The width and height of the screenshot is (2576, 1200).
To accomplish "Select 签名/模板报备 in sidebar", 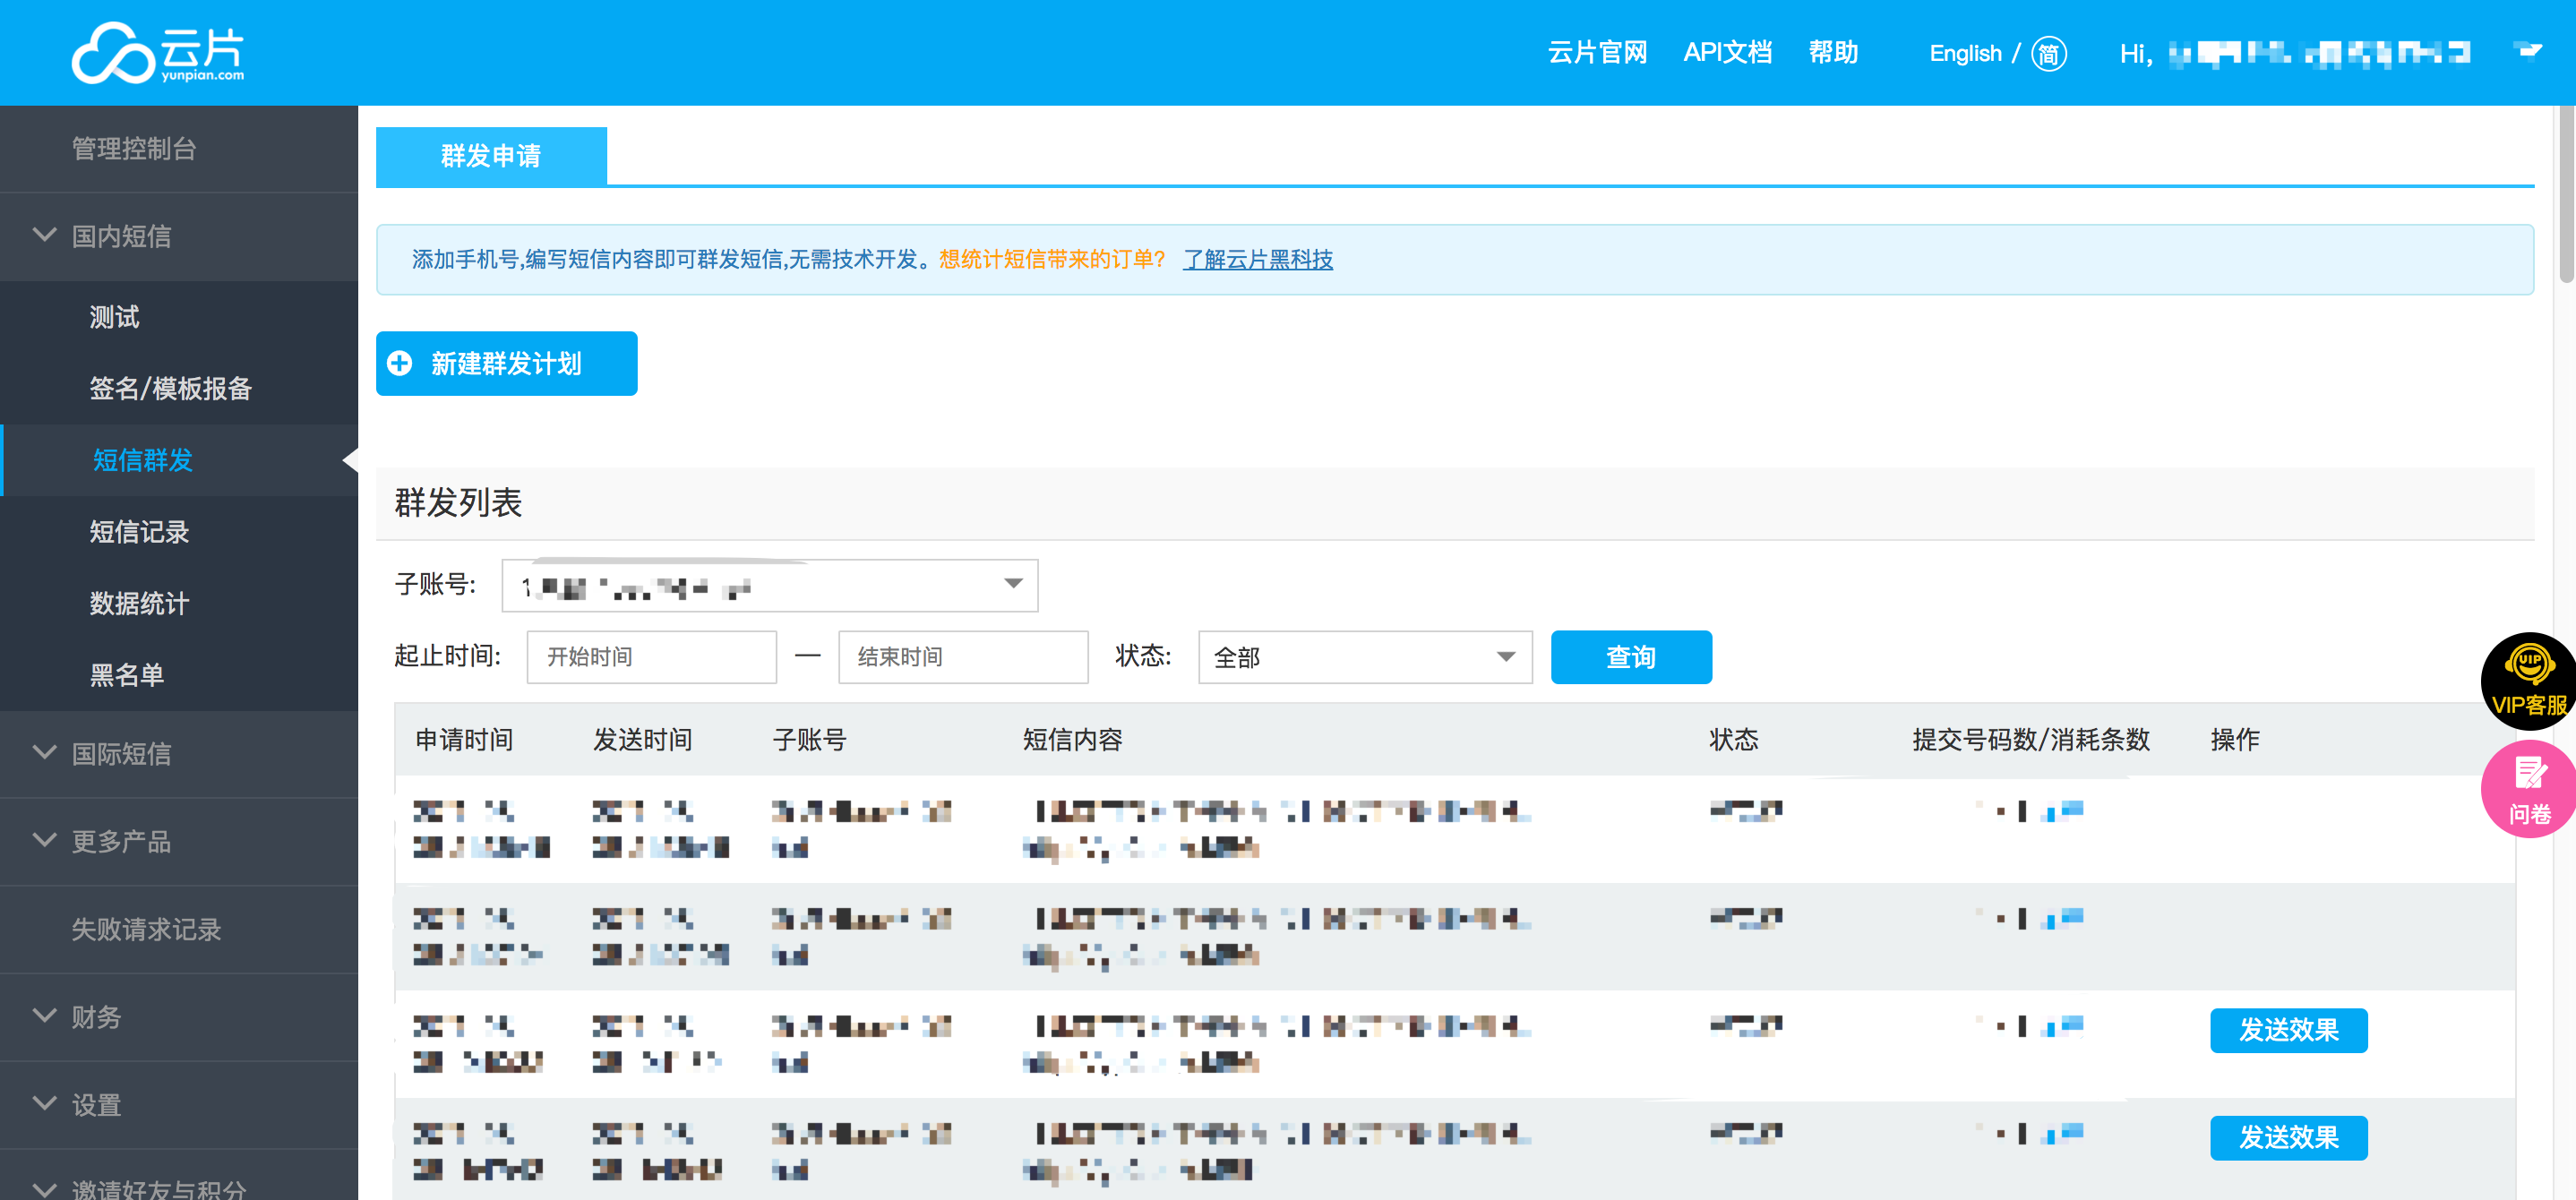I will point(170,388).
